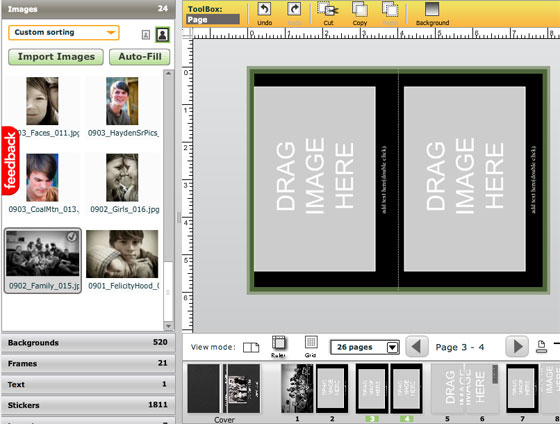Viewport: 560px width, 424px height.
Task: Expand the Text panel
Action: pyautogui.click(x=88, y=384)
